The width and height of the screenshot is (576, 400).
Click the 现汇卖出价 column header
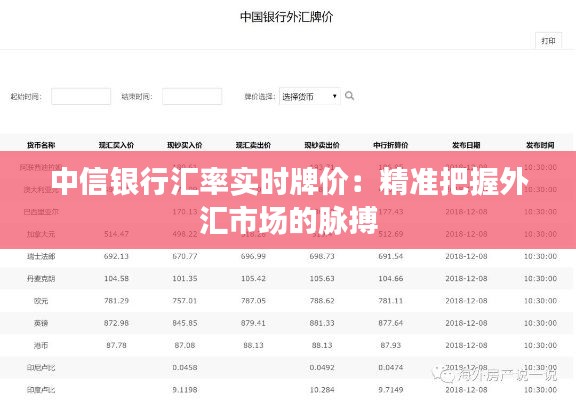point(253,145)
